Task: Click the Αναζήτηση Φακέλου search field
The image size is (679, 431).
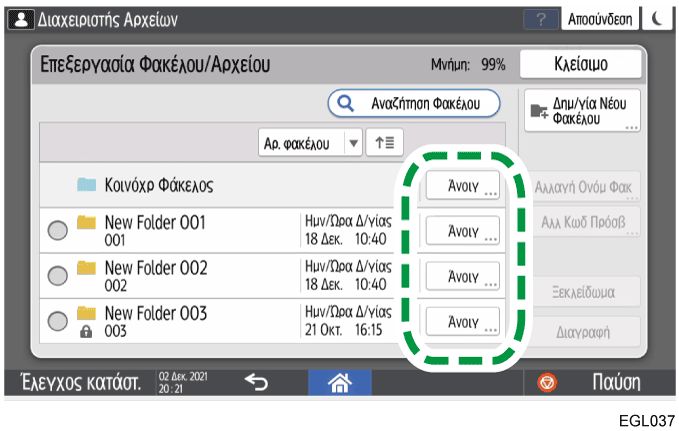Action: 414,102
